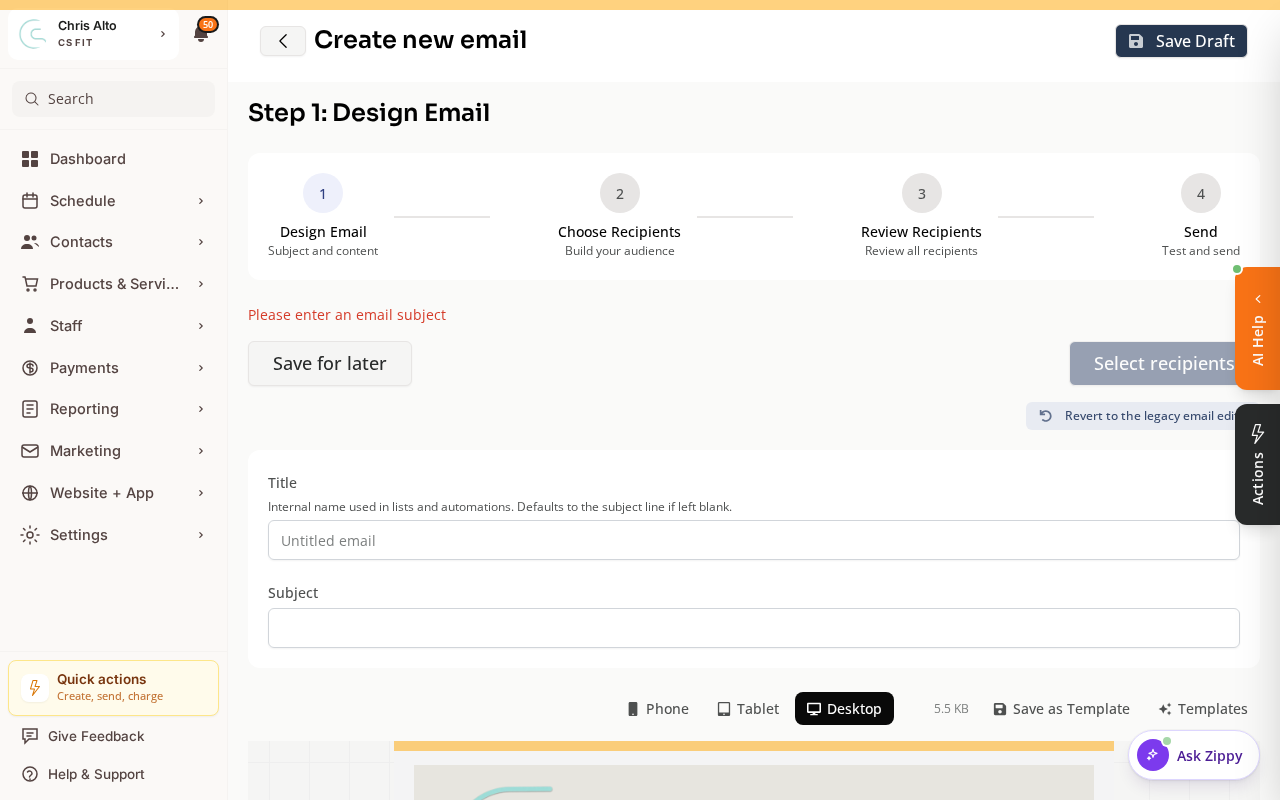Screen dimensions: 1280x800
Task: Click the Products & Services cart icon
Action: 30,284
